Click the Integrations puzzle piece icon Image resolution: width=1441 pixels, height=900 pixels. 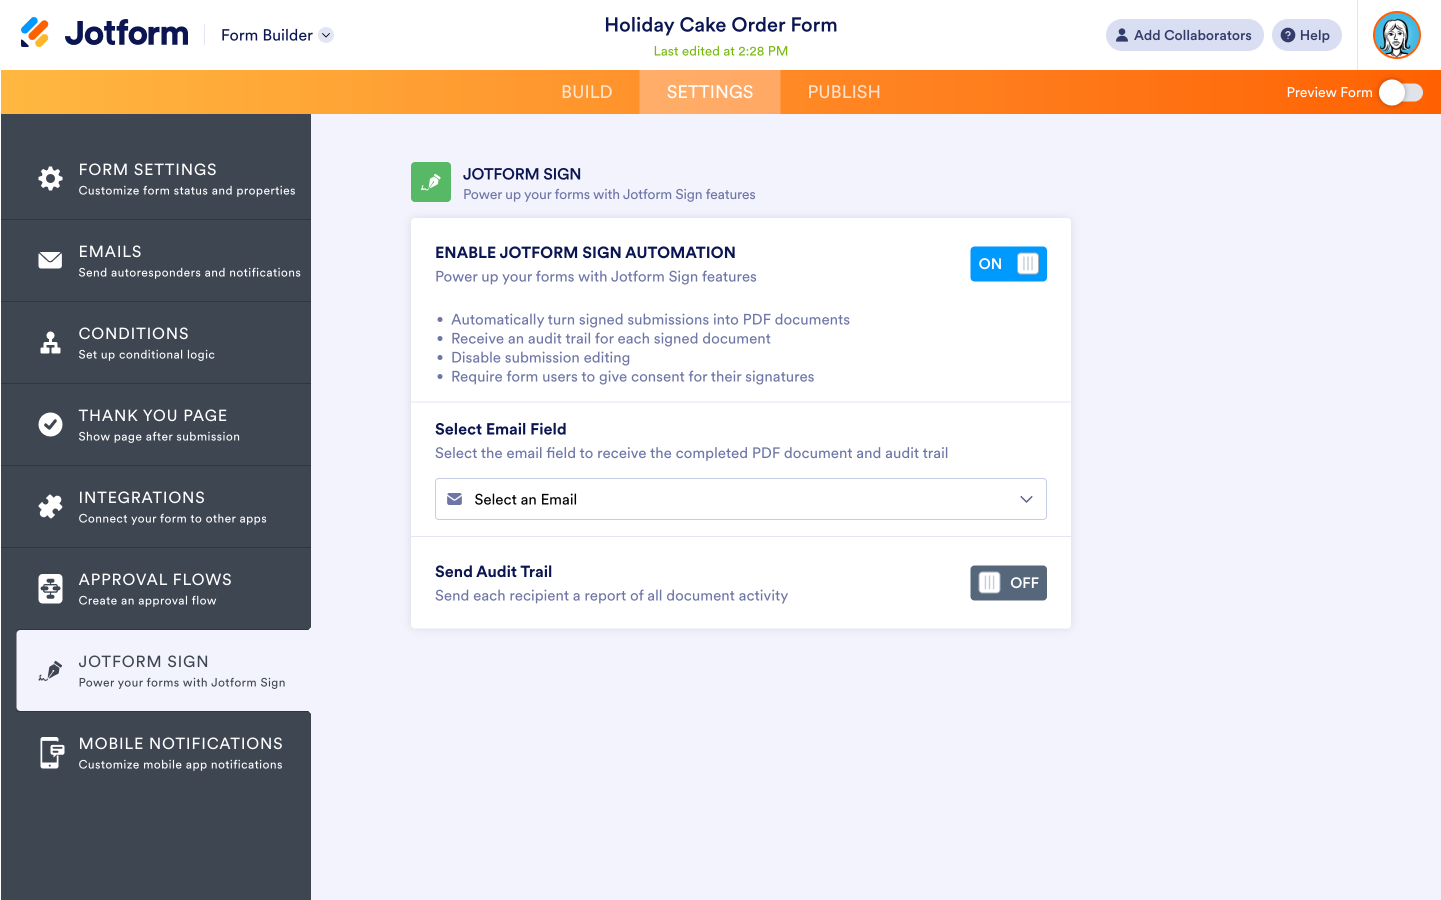(x=50, y=507)
